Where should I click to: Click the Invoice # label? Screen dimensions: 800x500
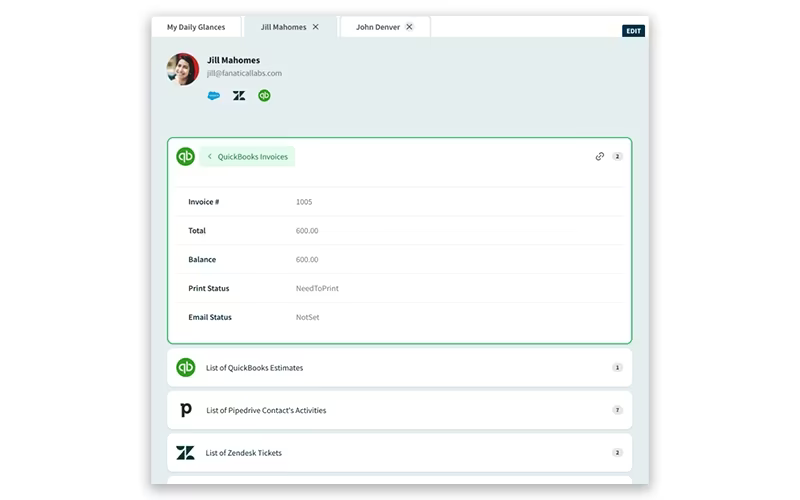(204, 202)
